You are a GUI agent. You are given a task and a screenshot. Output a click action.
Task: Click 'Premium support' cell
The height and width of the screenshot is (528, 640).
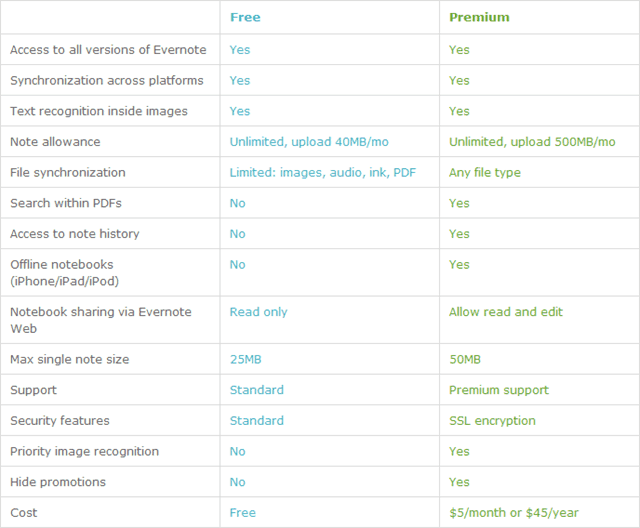499,390
